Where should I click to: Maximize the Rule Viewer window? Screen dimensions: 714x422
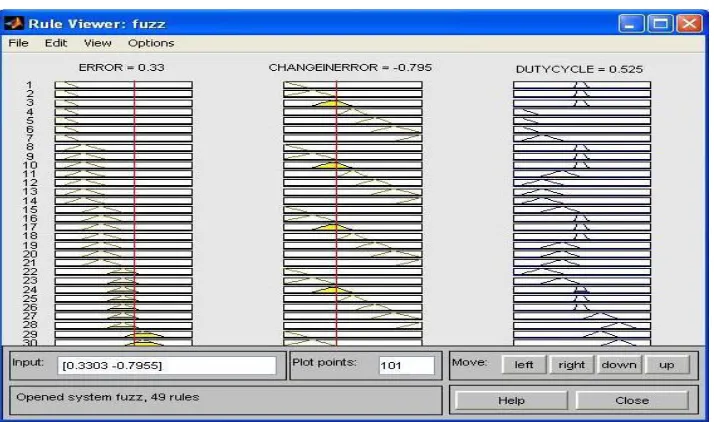tap(660, 23)
